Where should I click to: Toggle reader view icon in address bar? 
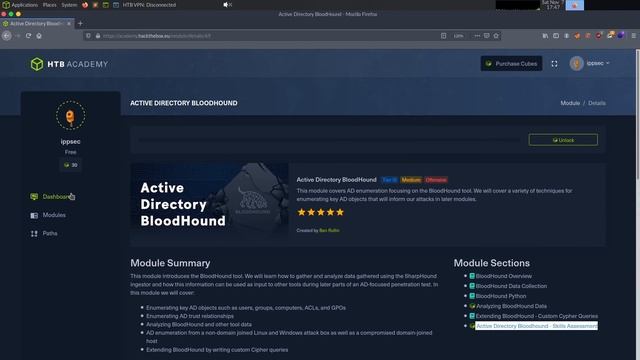tap(443, 36)
